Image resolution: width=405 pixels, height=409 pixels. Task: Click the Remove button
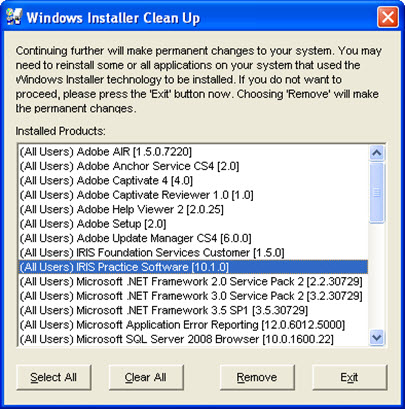257,377
